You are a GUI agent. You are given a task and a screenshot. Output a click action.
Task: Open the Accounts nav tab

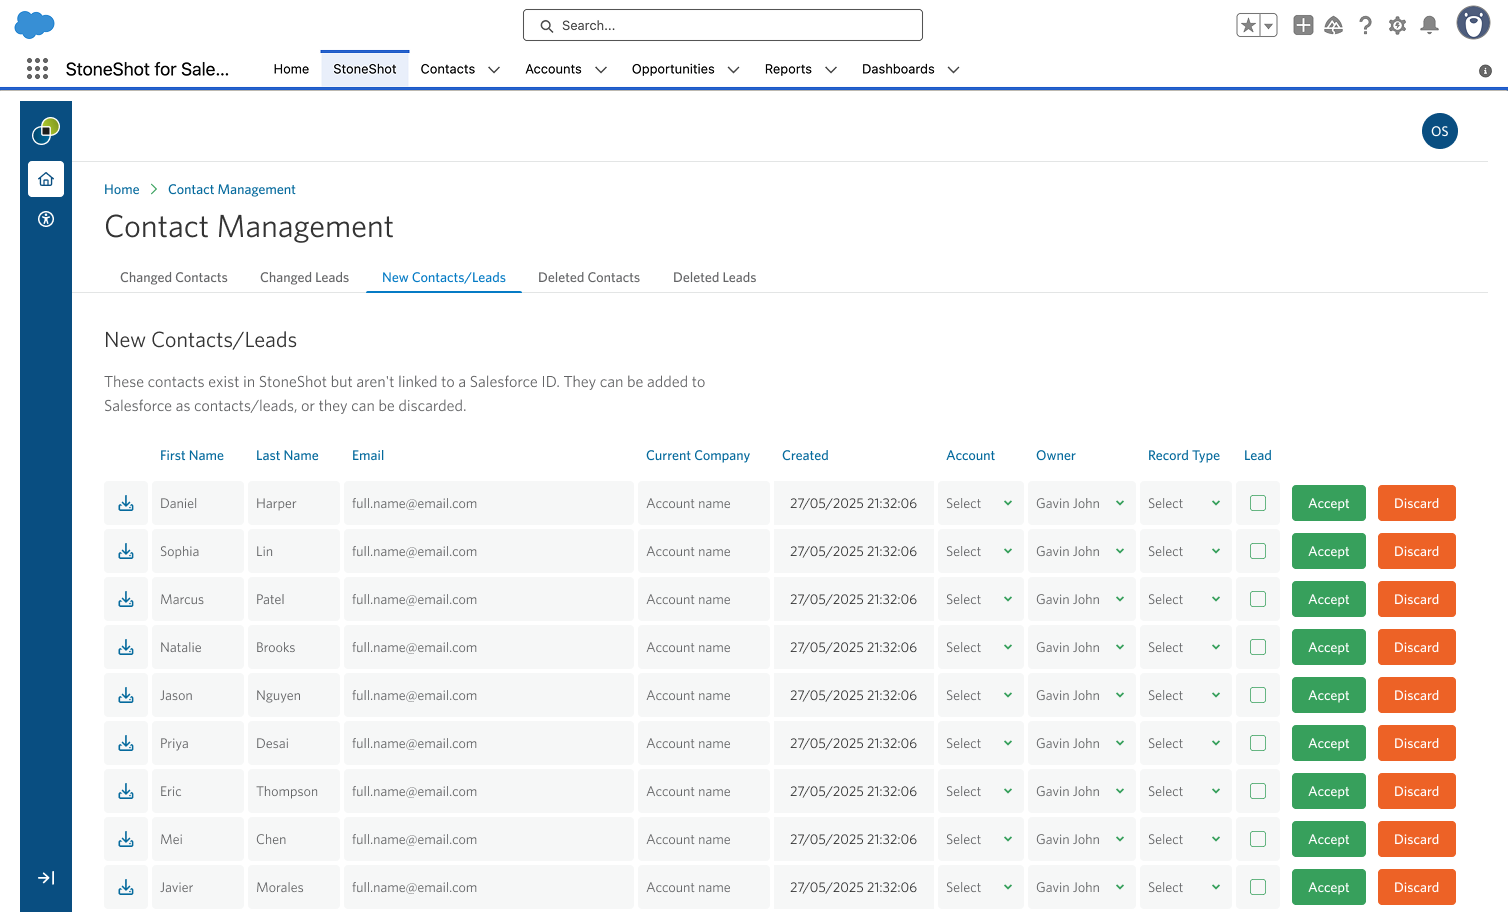click(x=553, y=69)
